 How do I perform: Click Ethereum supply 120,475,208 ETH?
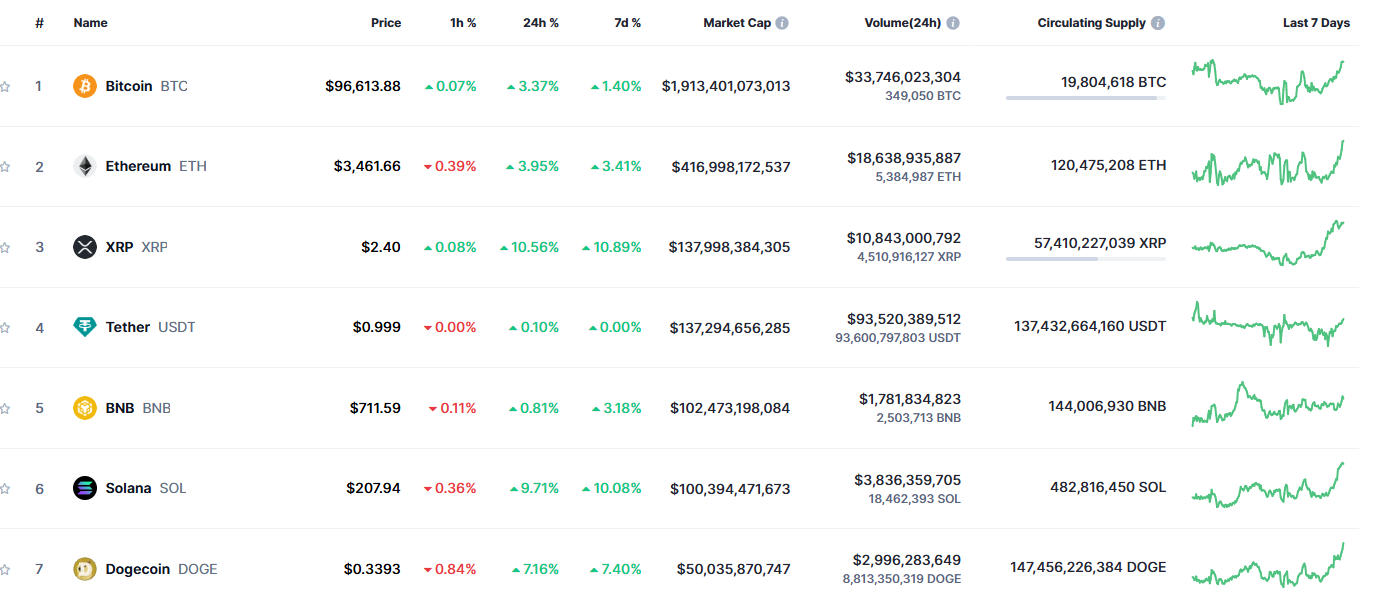click(x=1108, y=165)
